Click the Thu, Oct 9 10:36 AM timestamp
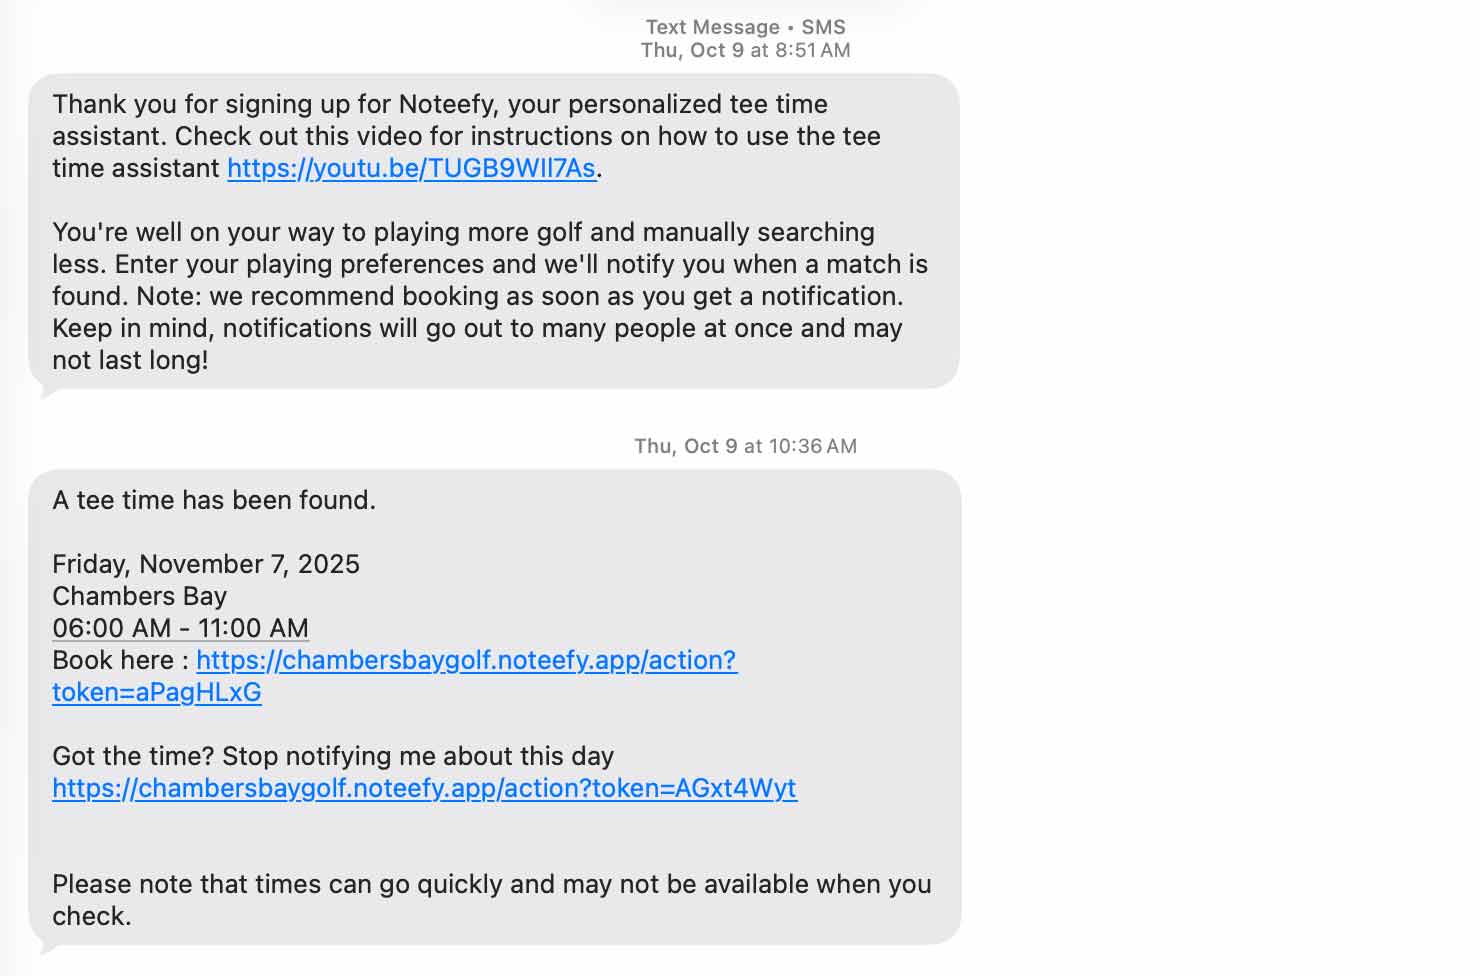 [x=745, y=446]
